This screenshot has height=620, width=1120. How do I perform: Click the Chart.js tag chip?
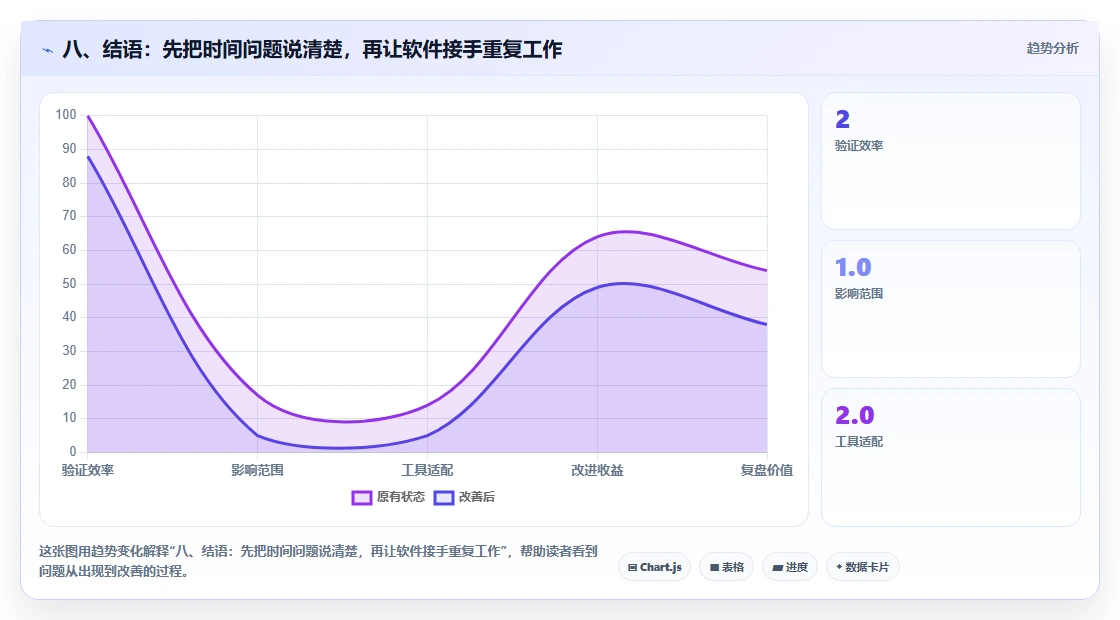[x=654, y=567]
